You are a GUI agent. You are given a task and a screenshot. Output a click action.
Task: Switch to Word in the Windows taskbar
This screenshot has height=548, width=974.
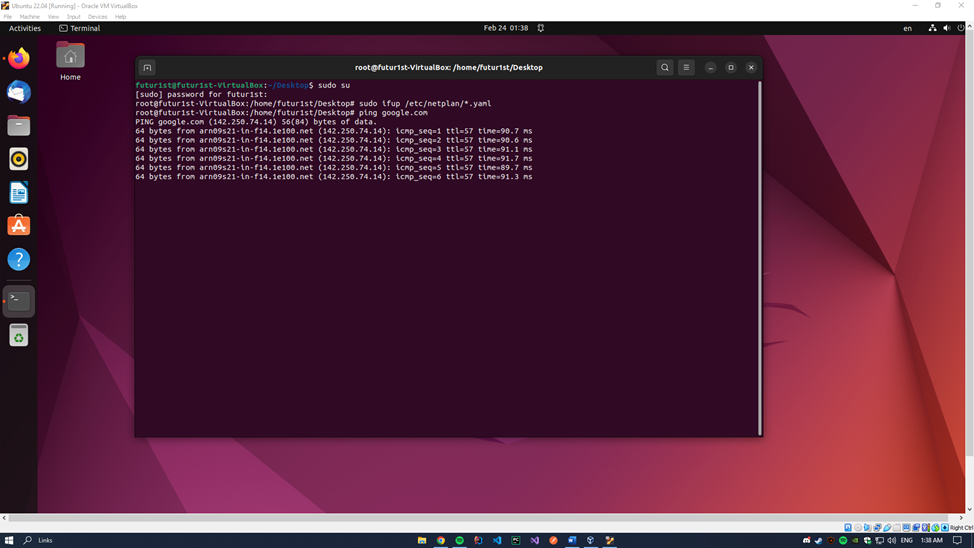click(572, 541)
